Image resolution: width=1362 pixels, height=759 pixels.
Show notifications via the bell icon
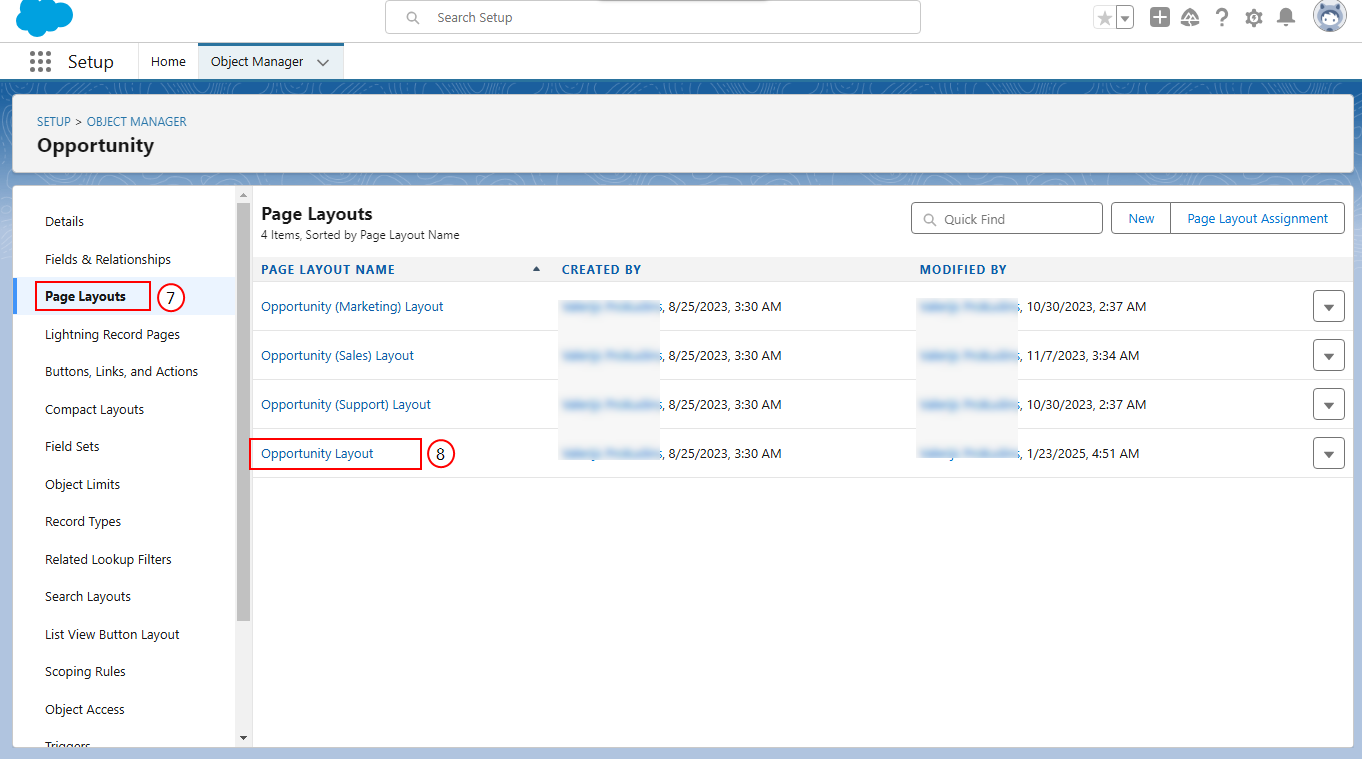click(1287, 17)
